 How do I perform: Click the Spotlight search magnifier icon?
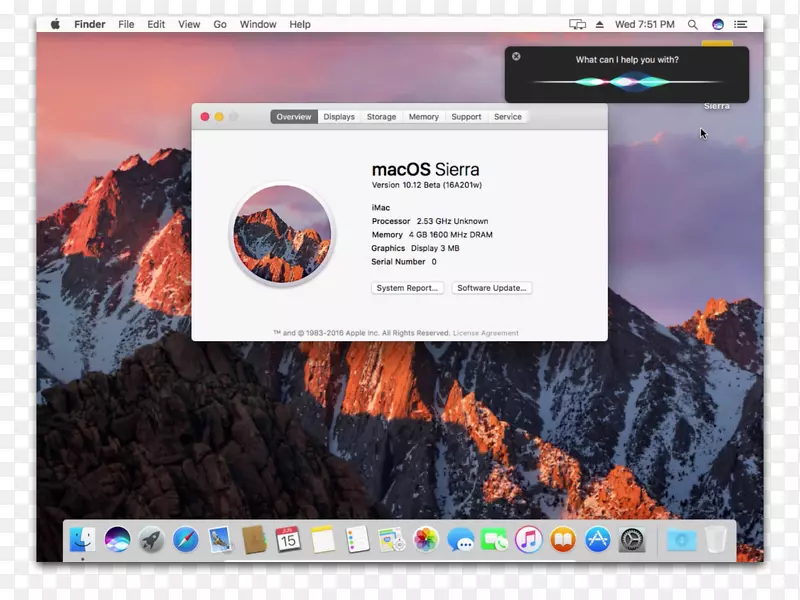693,24
